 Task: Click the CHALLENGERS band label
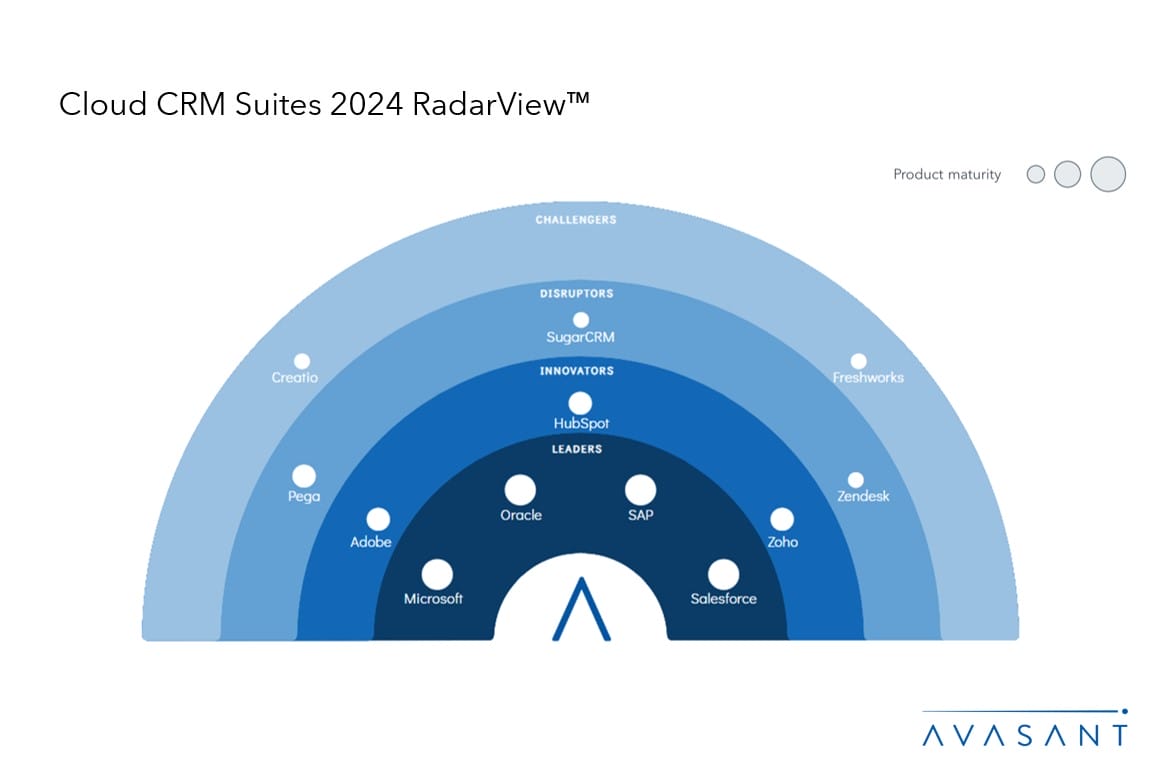pyautogui.click(x=576, y=220)
